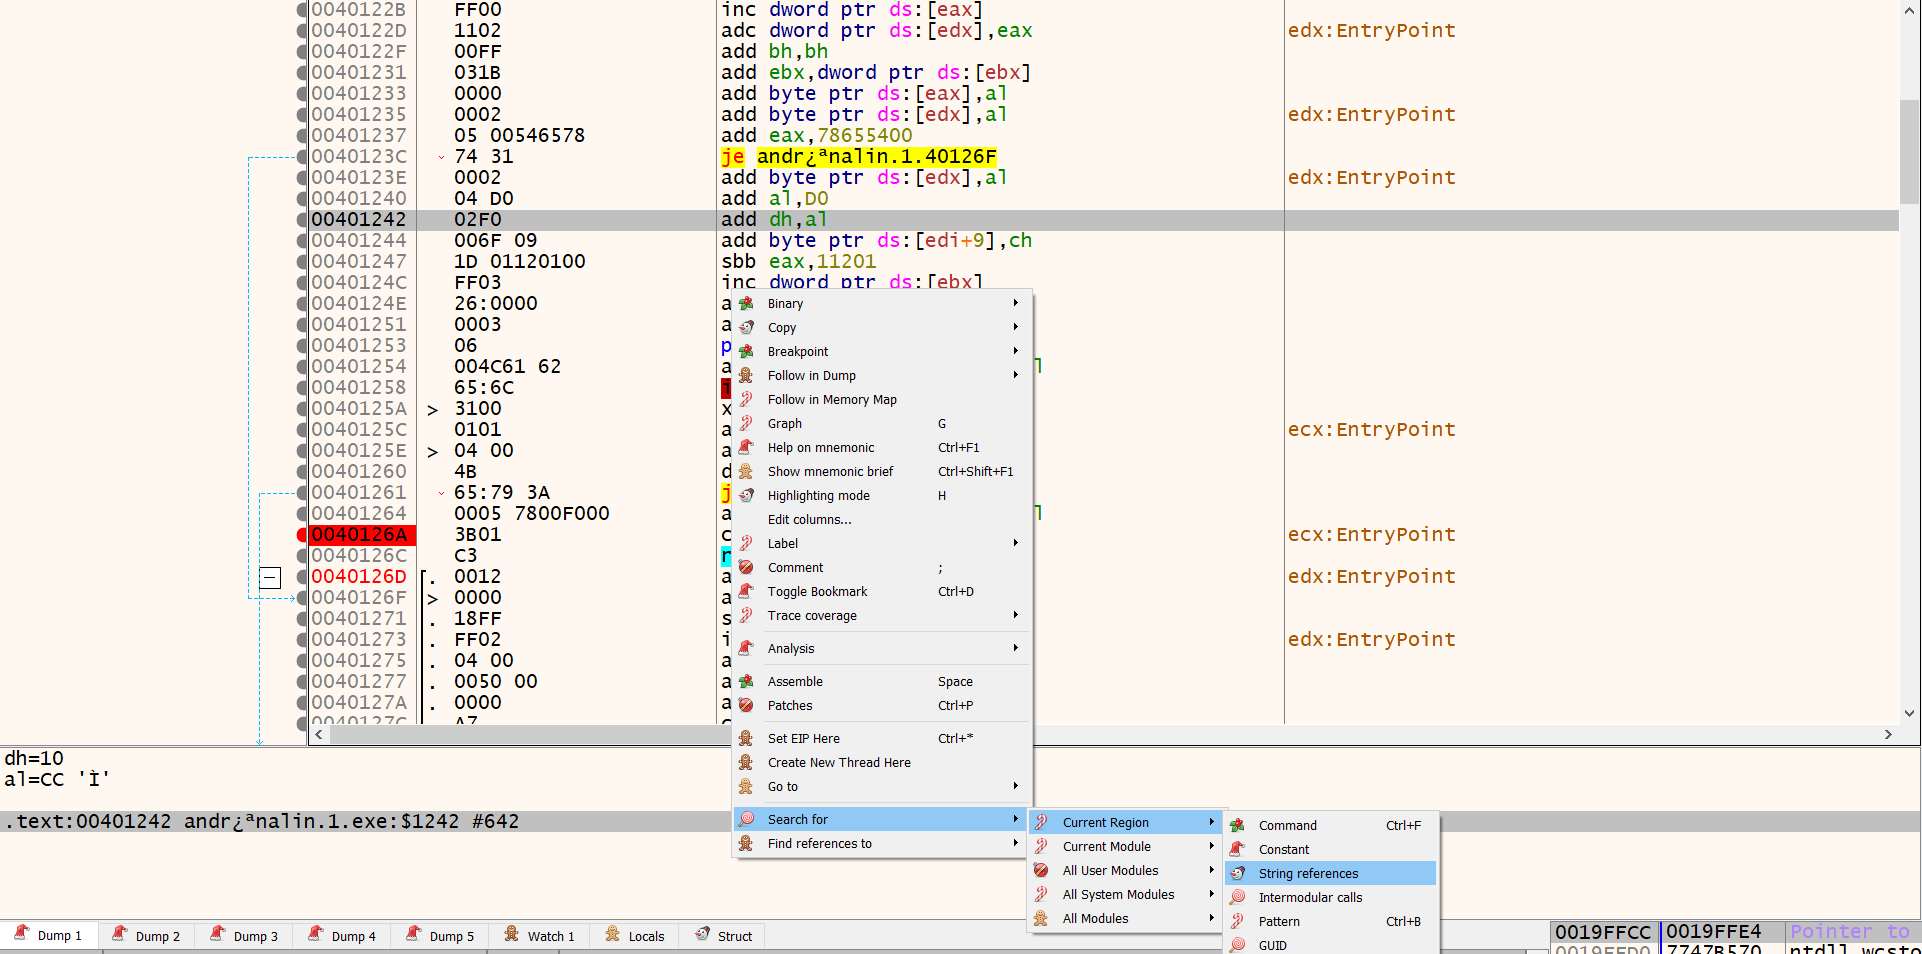Expand the Copy submenu arrow
Viewport: 1922px width, 954px height.
pos(1015,327)
